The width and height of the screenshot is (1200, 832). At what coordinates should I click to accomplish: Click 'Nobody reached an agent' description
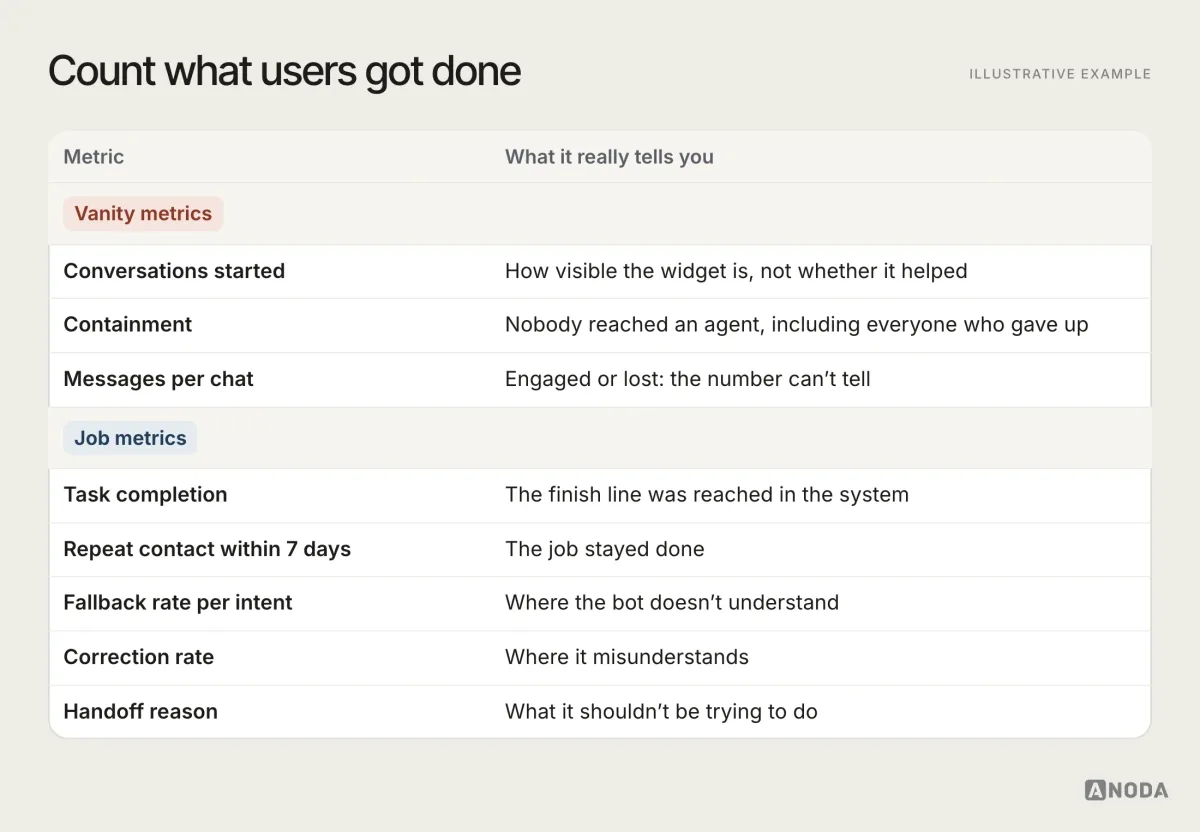(x=797, y=325)
